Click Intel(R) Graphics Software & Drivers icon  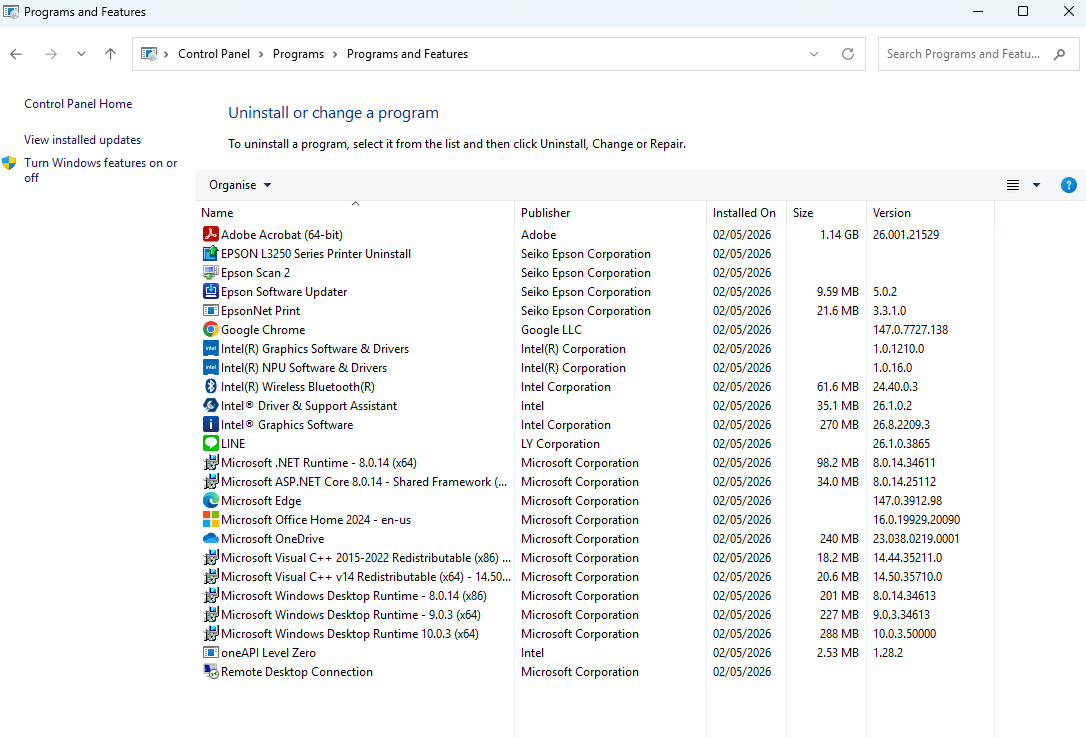[211, 349]
